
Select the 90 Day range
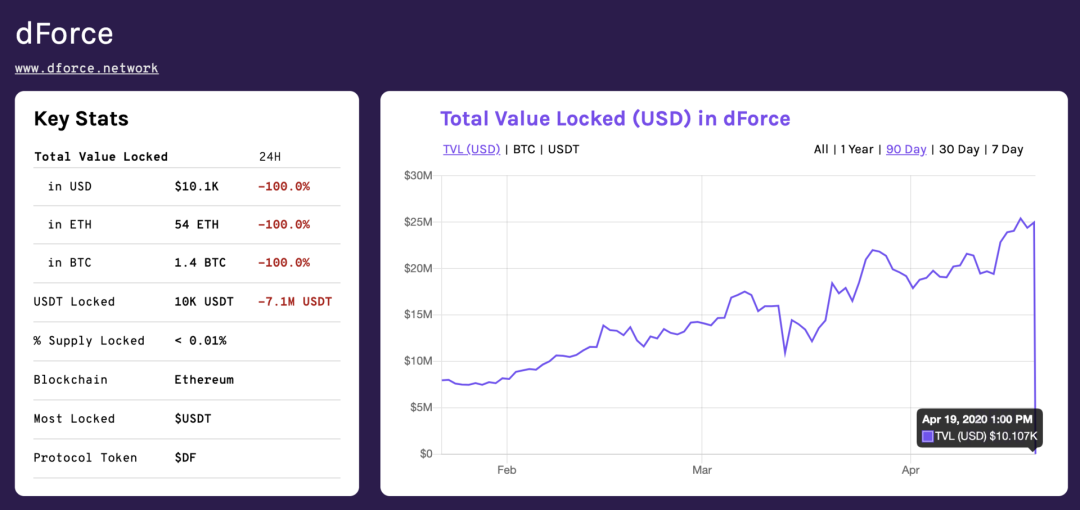[906, 149]
